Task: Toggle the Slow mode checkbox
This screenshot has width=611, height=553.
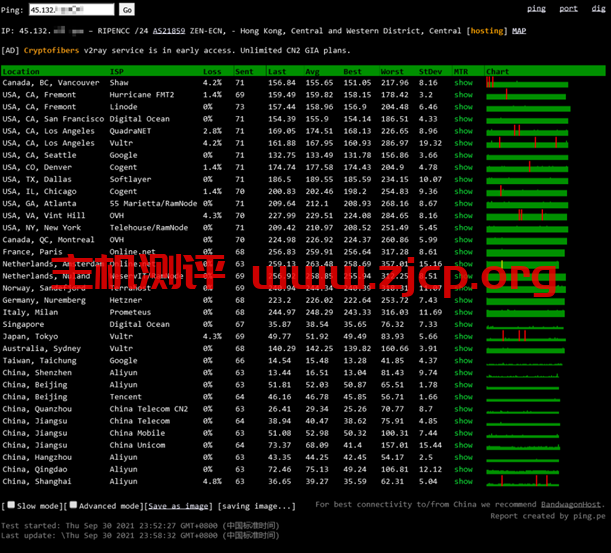Action: click(11, 505)
